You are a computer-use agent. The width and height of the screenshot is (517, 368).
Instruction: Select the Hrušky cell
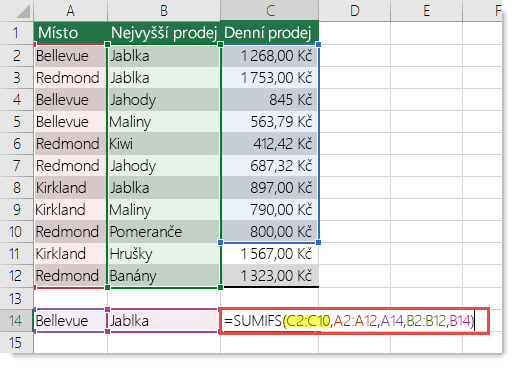pyautogui.click(x=164, y=254)
